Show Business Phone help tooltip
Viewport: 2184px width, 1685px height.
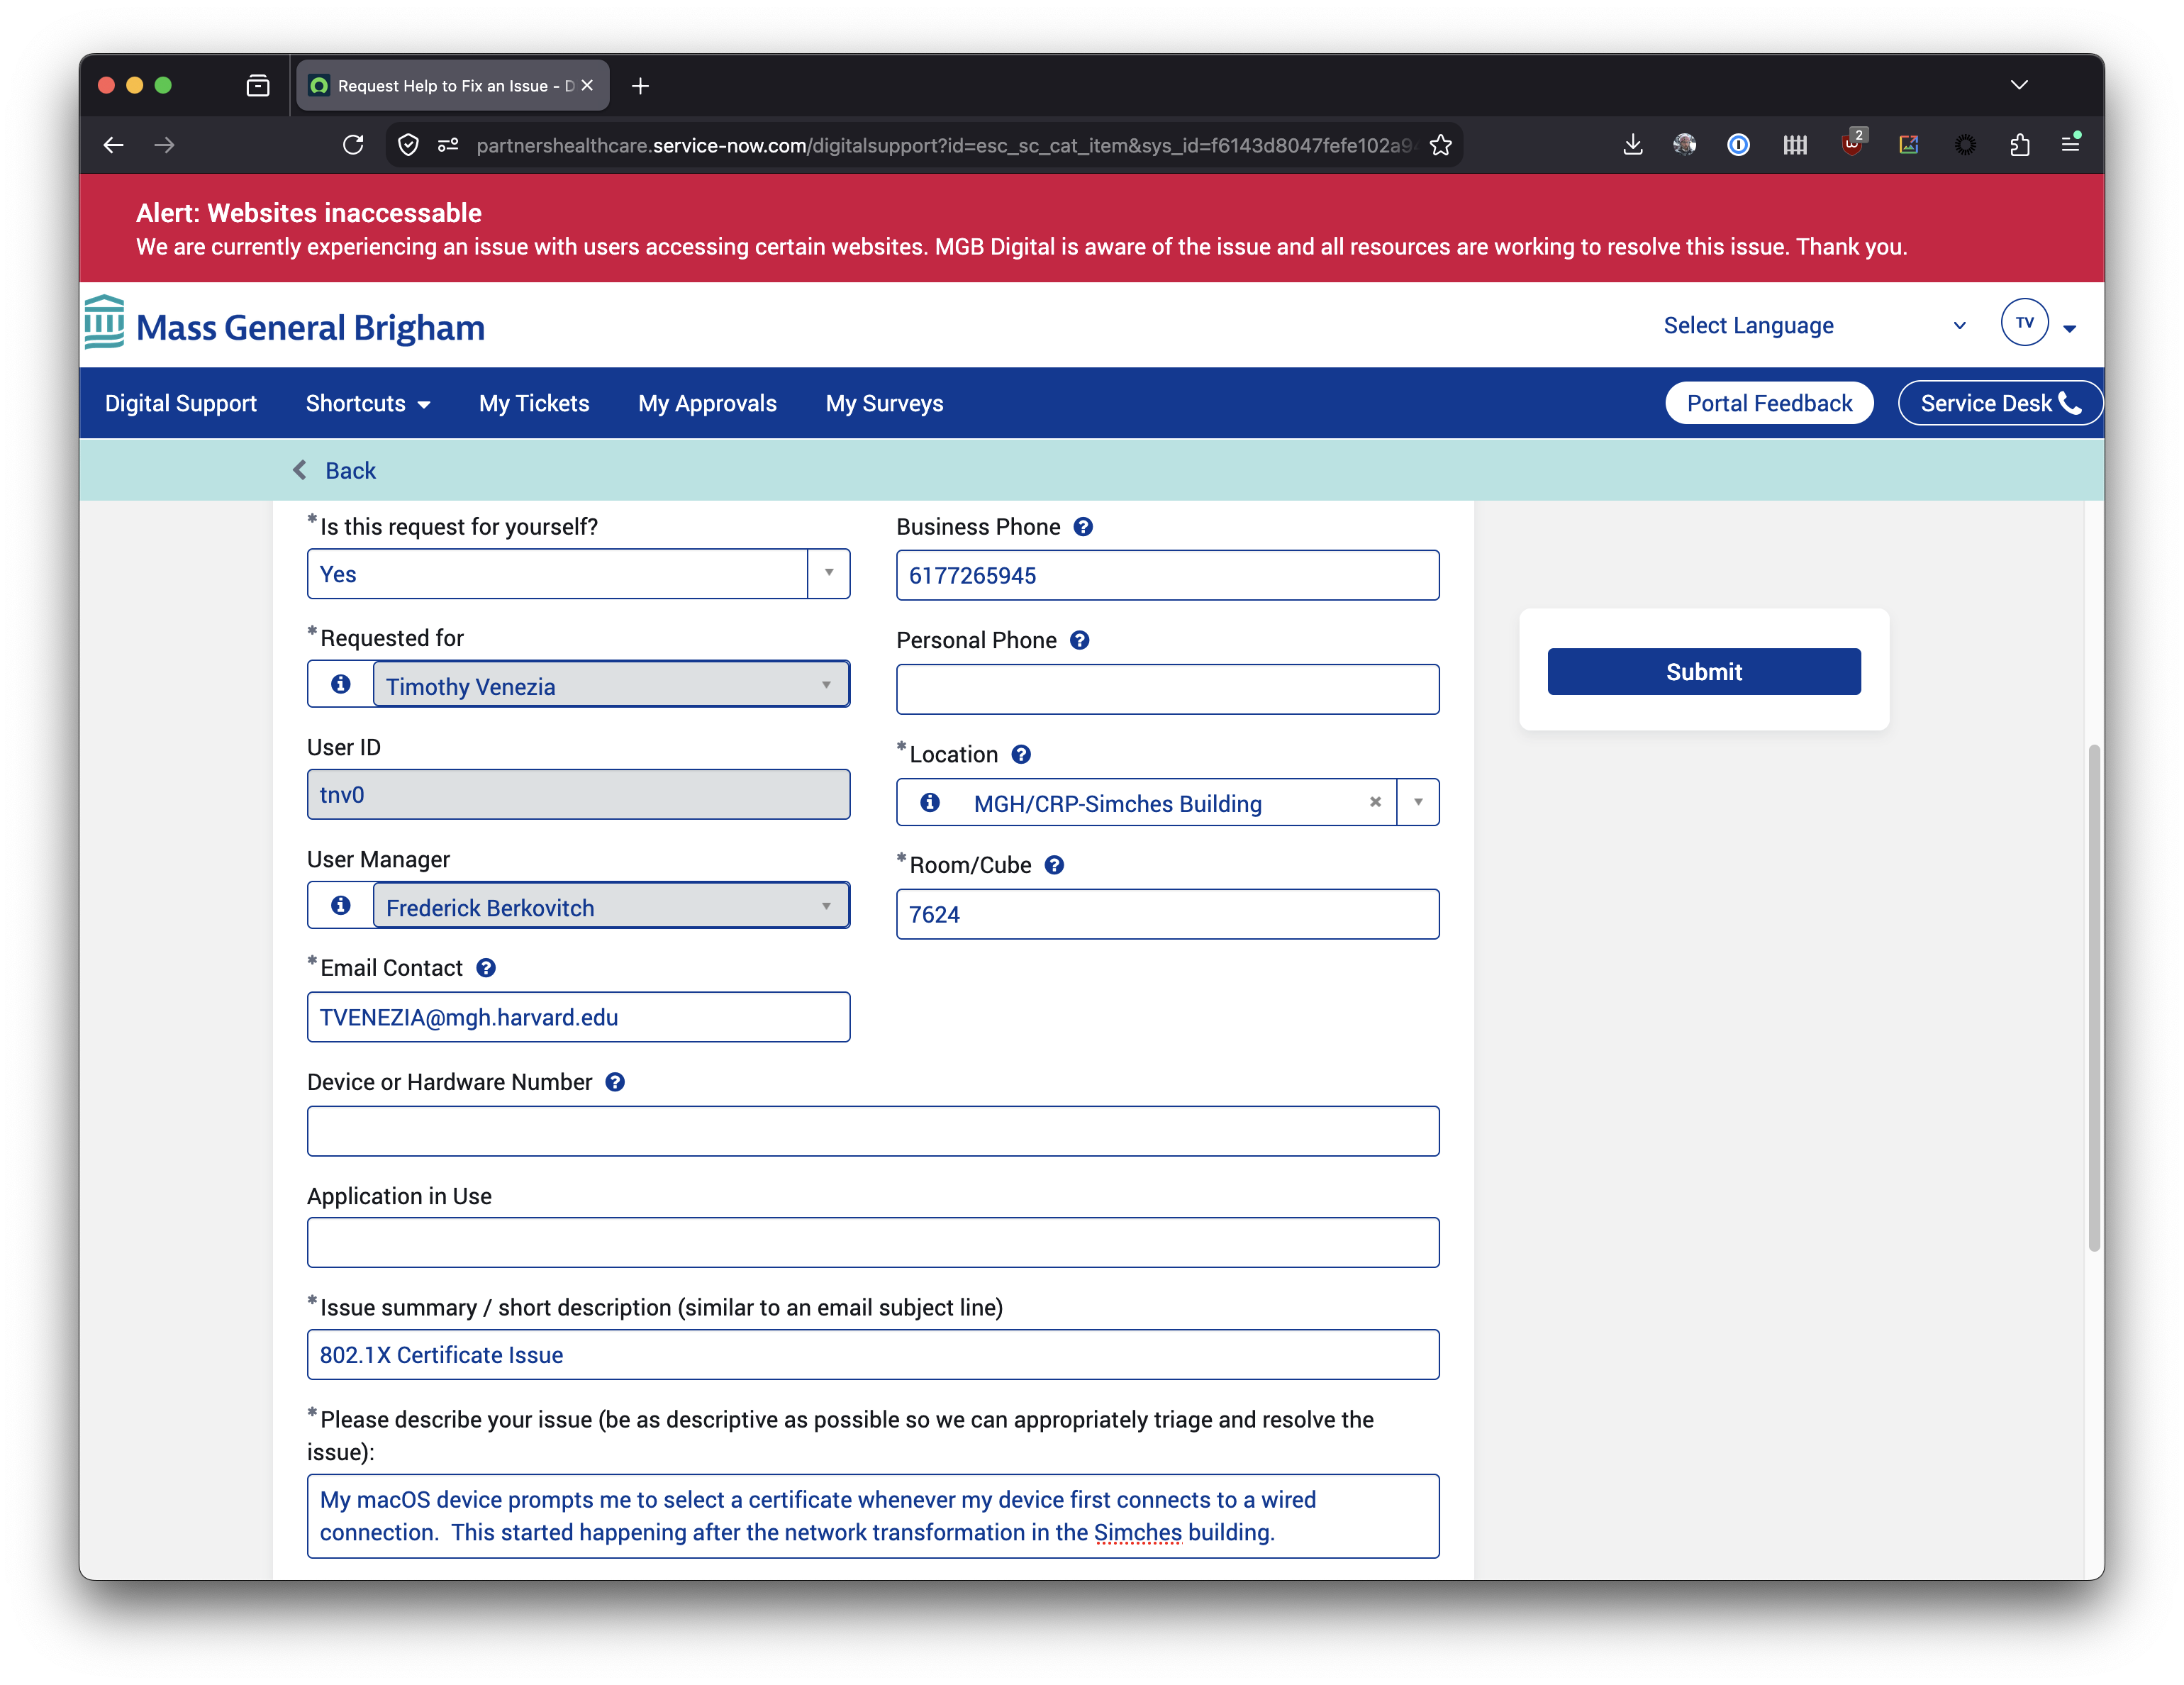[1083, 527]
